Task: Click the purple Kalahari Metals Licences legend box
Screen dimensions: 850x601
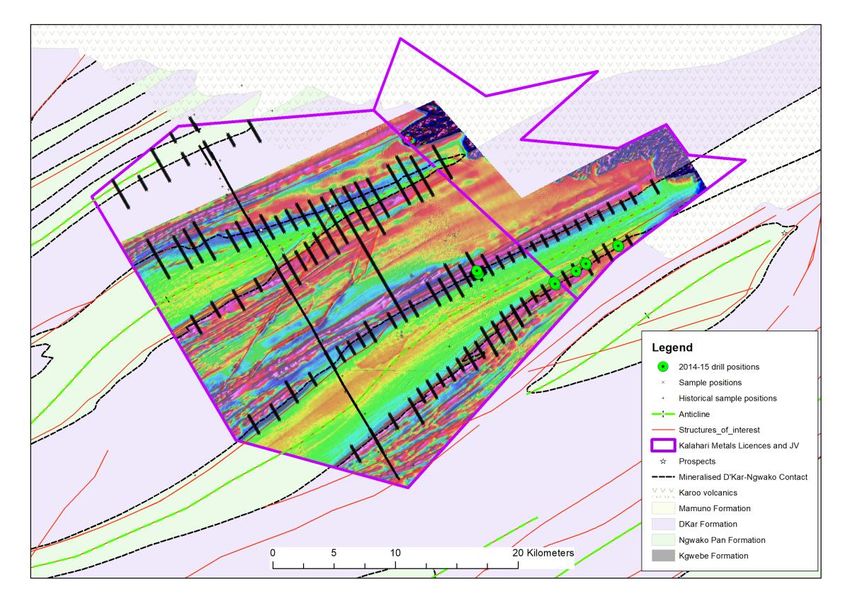Action: [x=662, y=445]
